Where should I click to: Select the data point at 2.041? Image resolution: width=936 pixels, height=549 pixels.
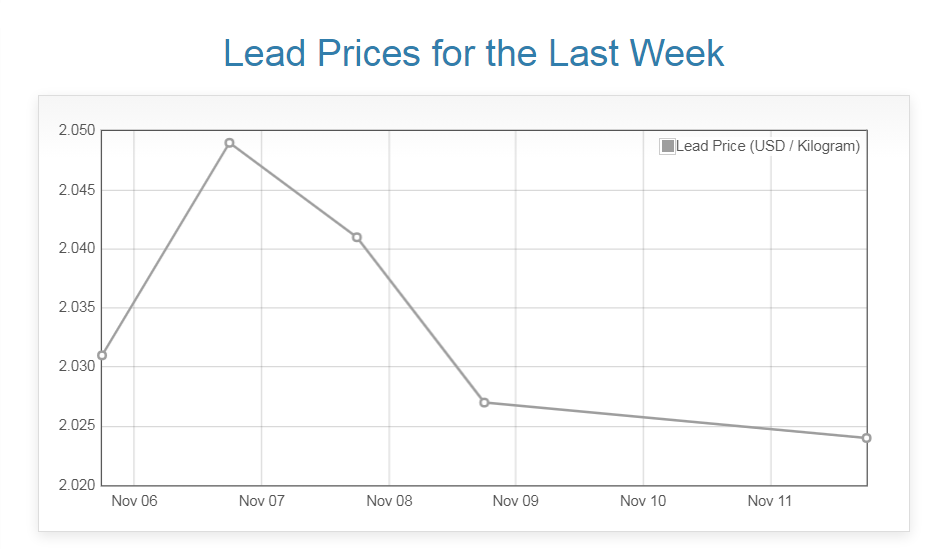[x=357, y=237]
